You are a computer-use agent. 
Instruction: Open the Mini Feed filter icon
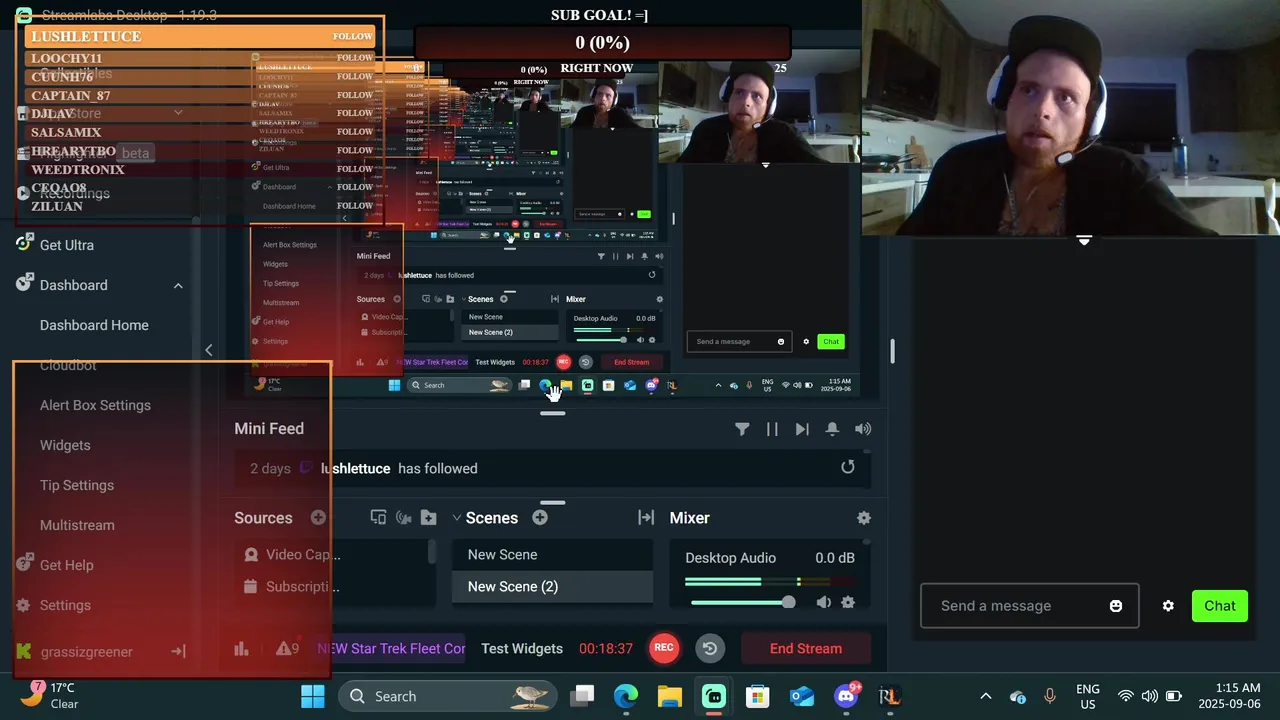click(742, 429)
